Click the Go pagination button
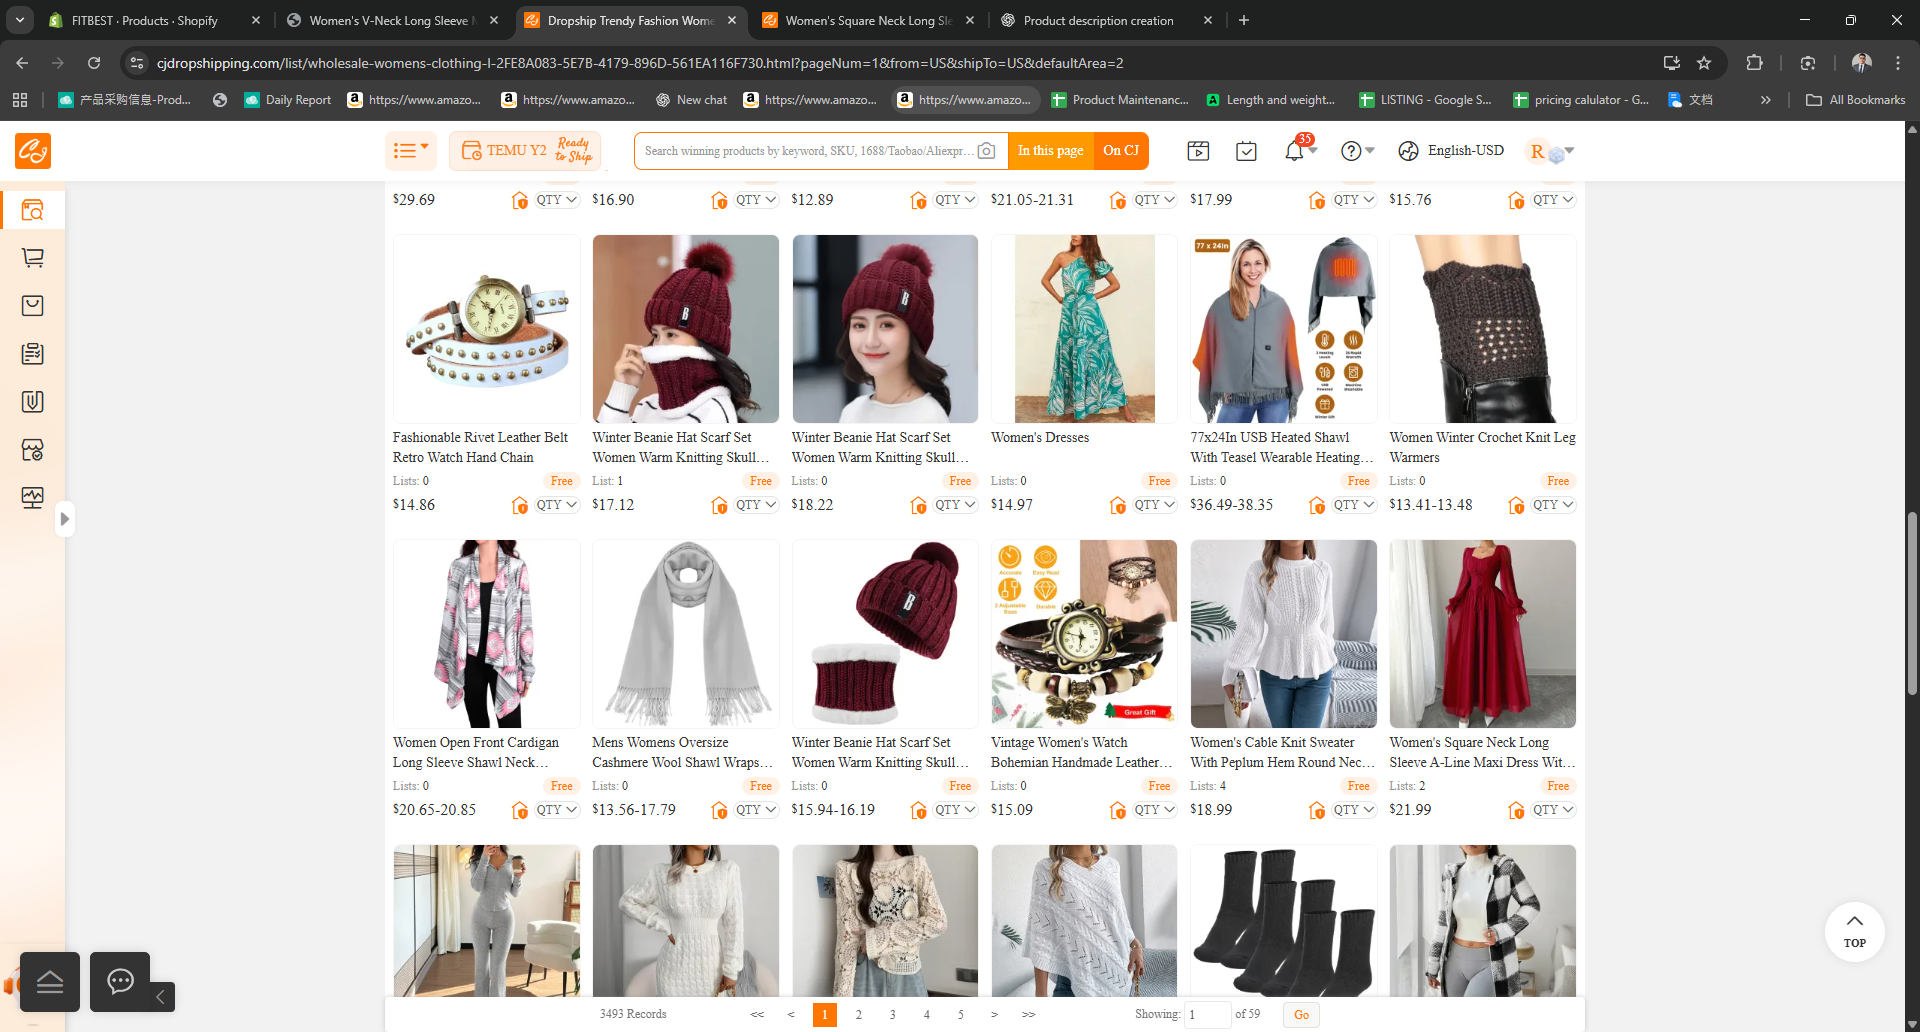The width and height of the screenshot is (1920, 1032). pos(1301,1014)
